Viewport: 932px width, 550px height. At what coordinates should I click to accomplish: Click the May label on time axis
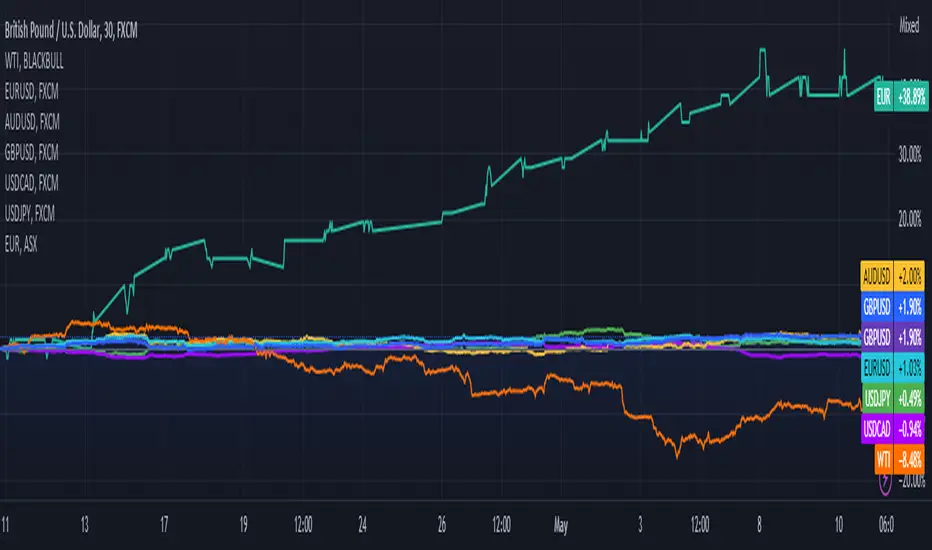point(561,526)
